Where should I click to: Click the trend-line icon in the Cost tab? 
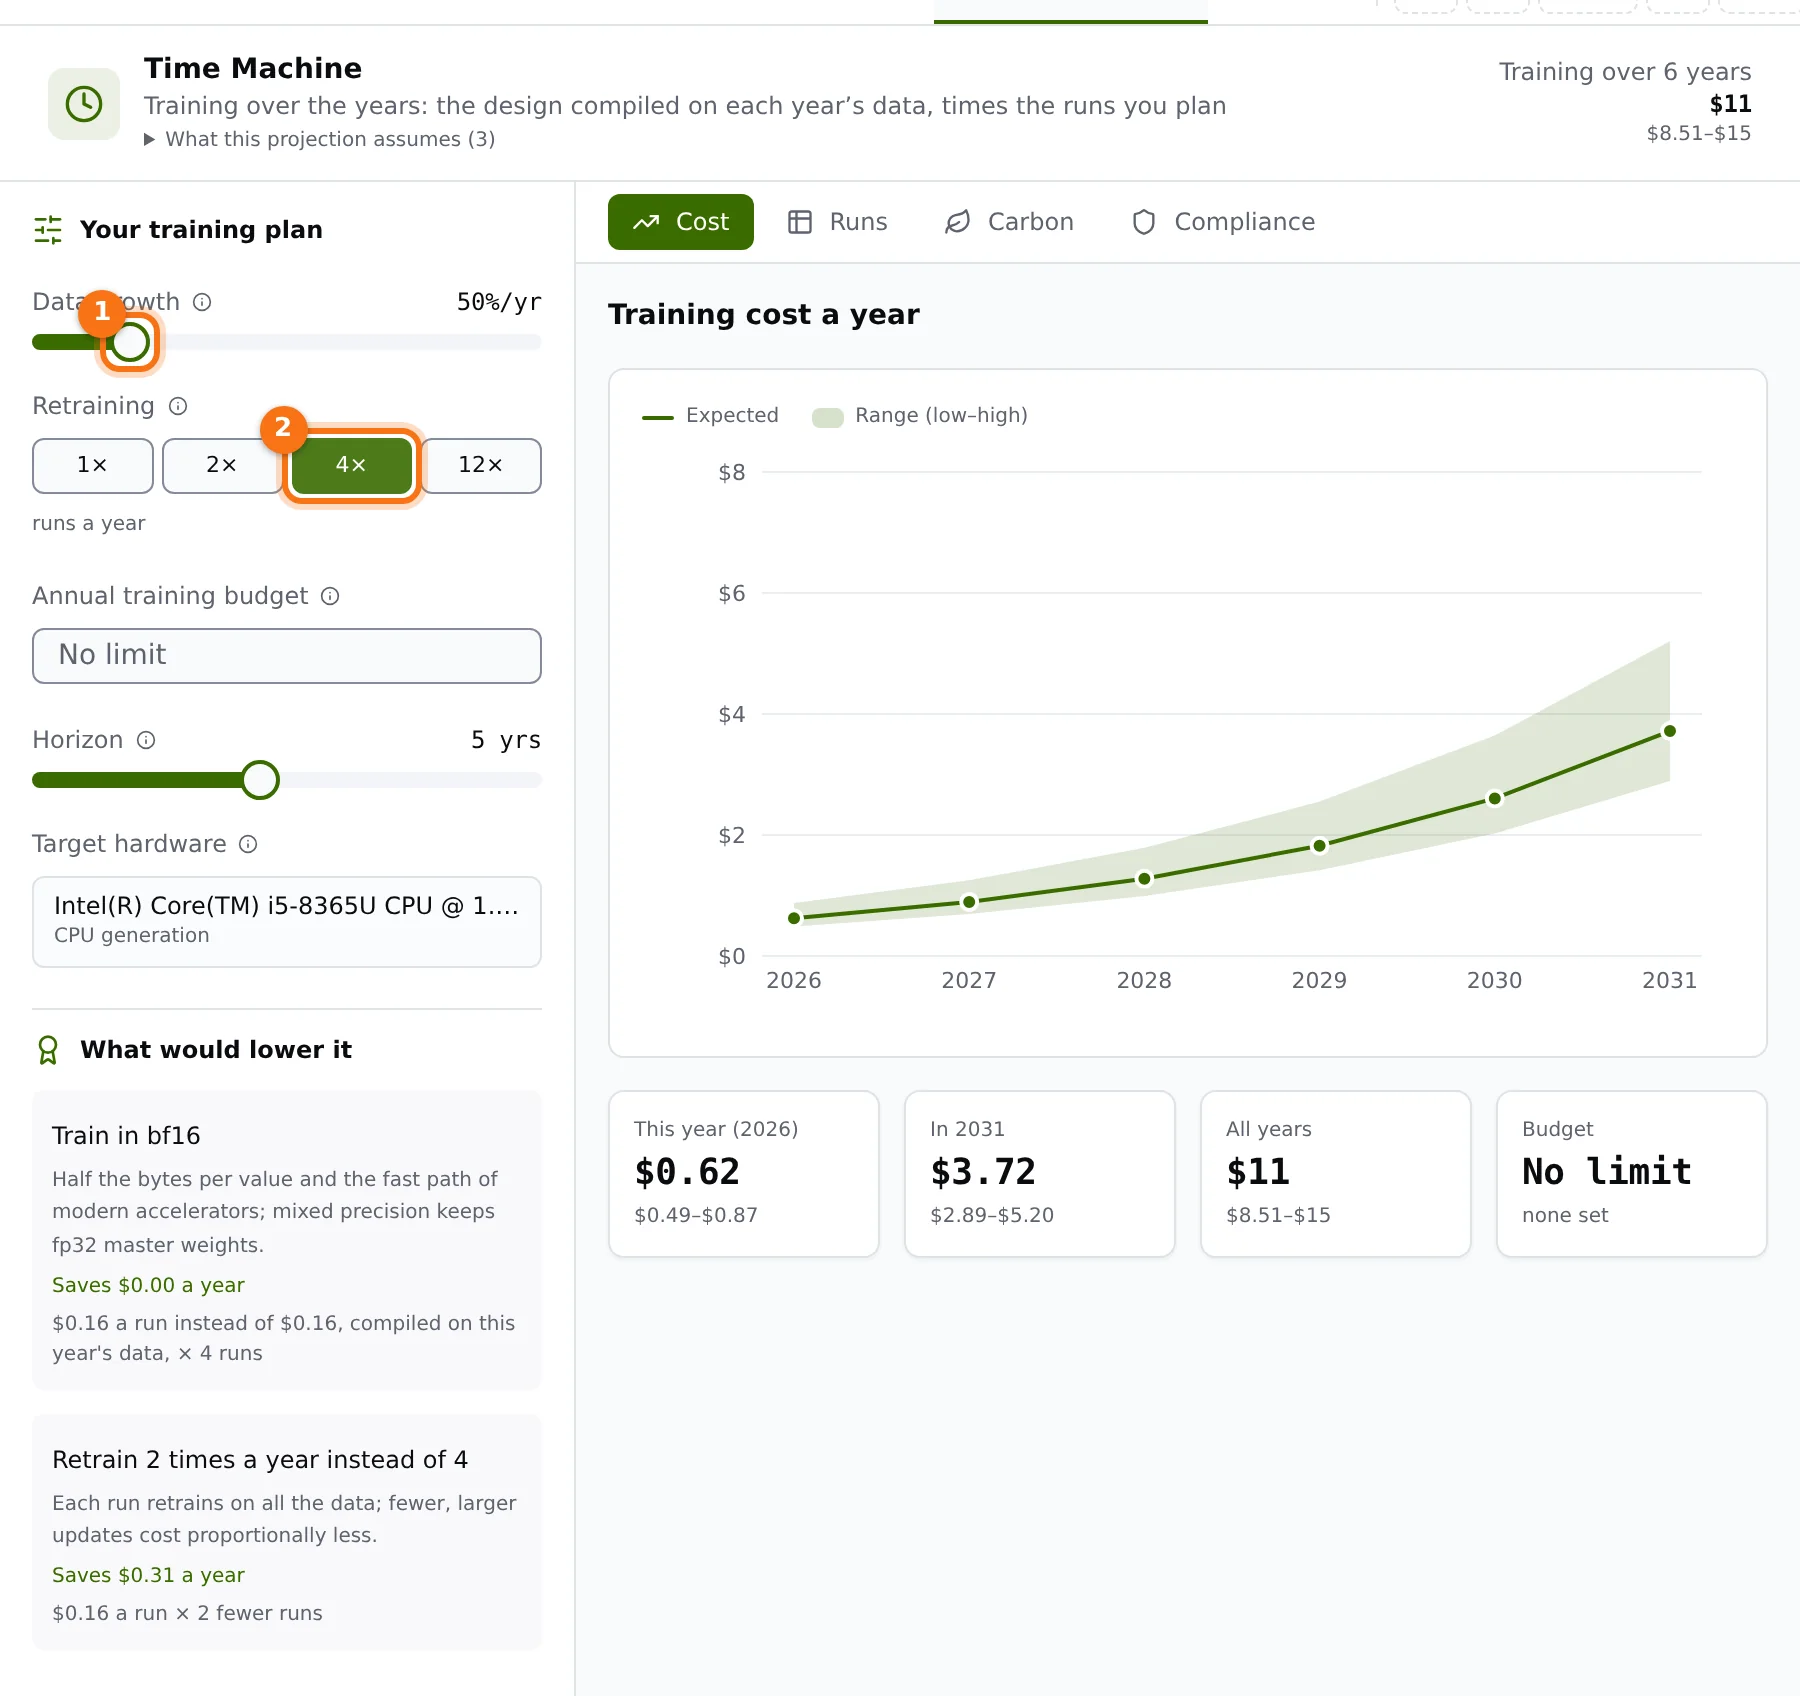646,222
